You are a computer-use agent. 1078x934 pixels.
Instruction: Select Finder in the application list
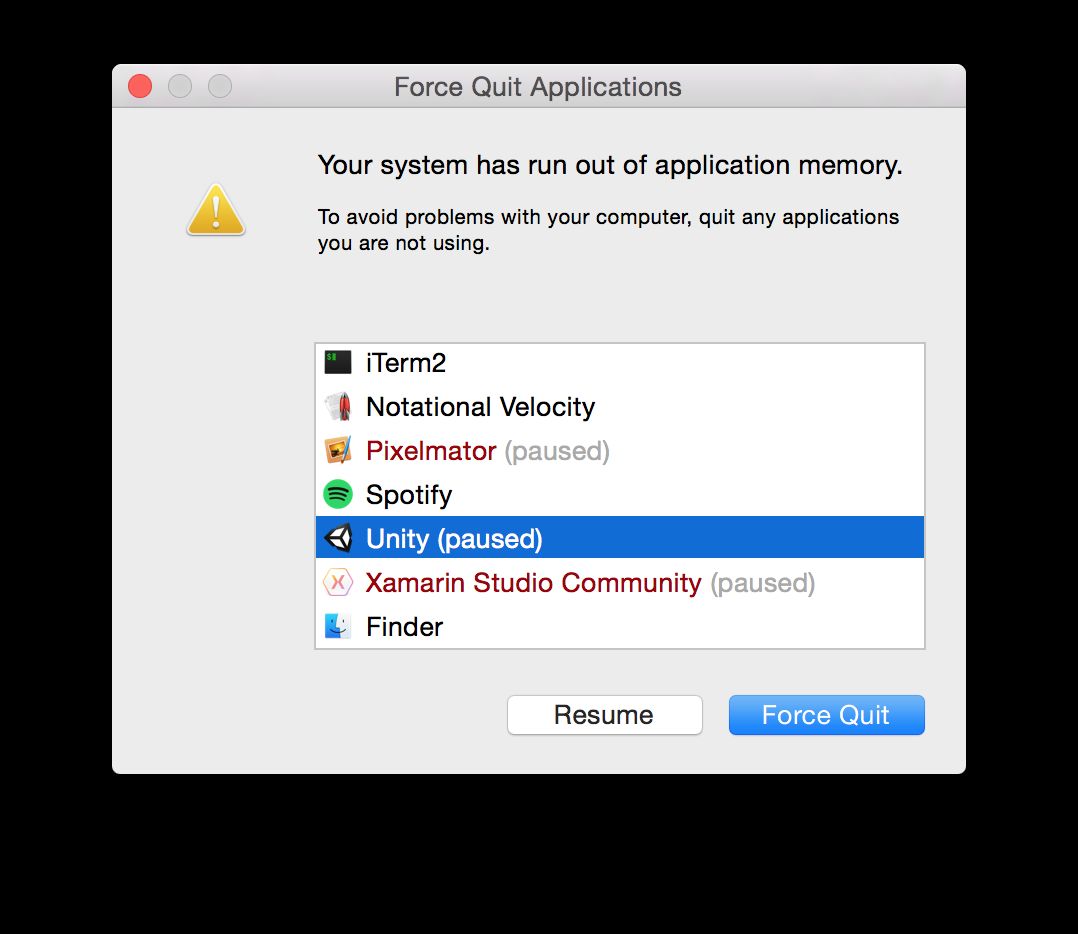point(620,626)
